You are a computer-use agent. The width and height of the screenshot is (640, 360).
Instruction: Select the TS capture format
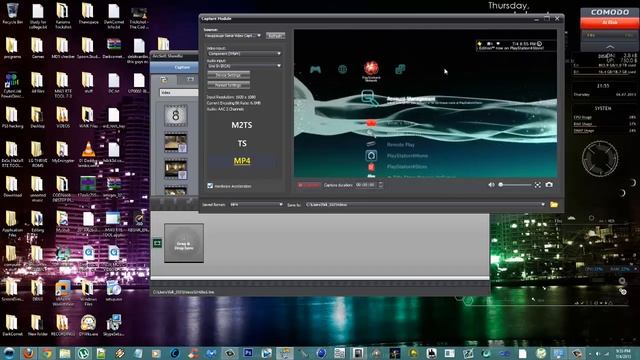point(242,143)
